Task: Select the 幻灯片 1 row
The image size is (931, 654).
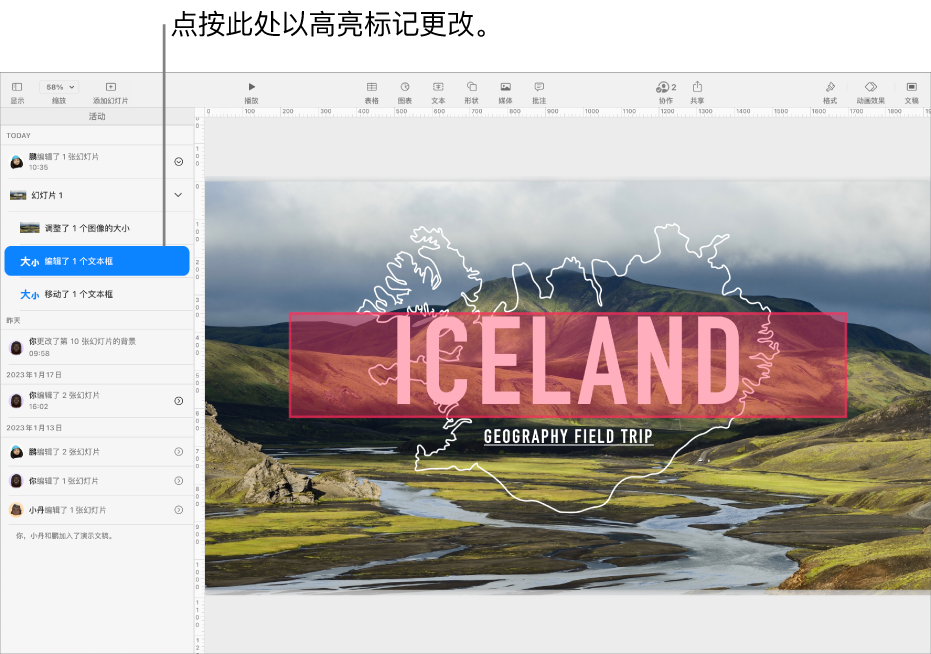Action: [x=97, y=195]
